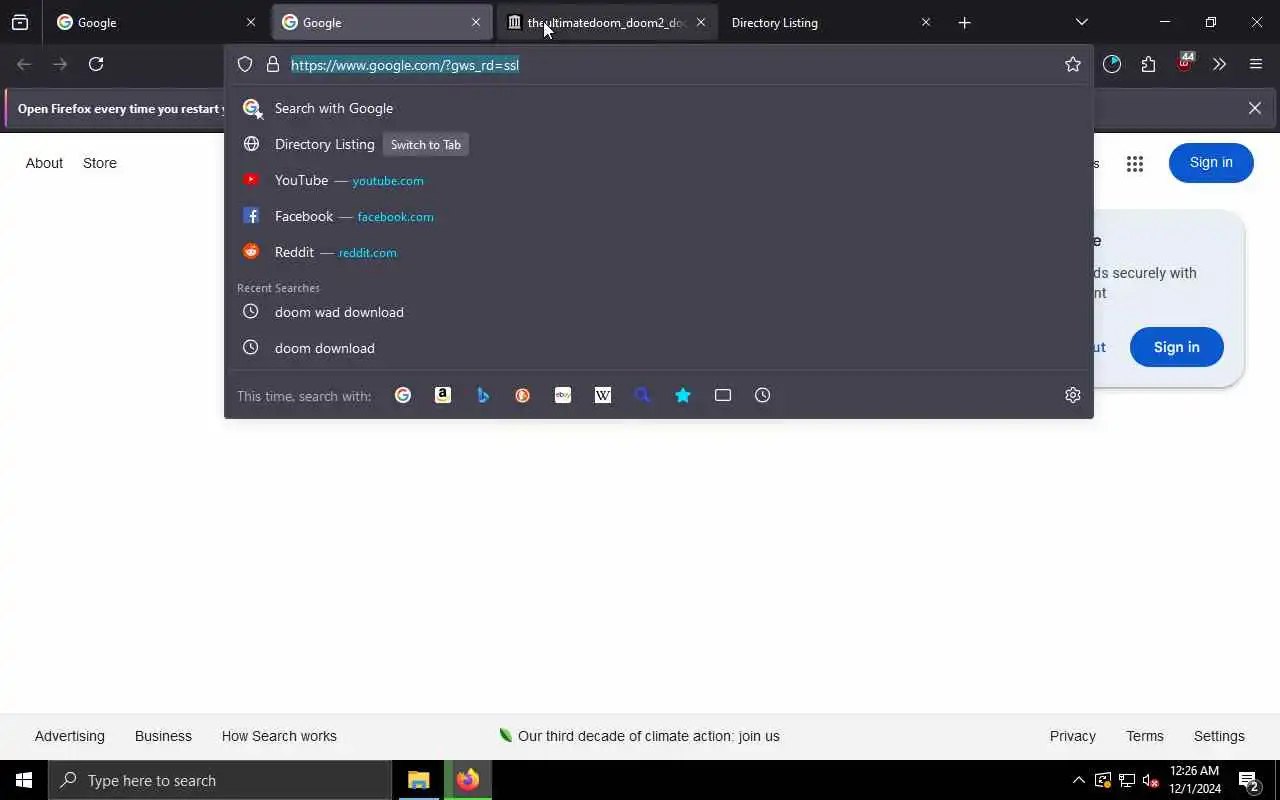Image resolution: width=1280 pixels, height=800 pixels.
Task: Select recent search doom download
Action: click(658, 348)
